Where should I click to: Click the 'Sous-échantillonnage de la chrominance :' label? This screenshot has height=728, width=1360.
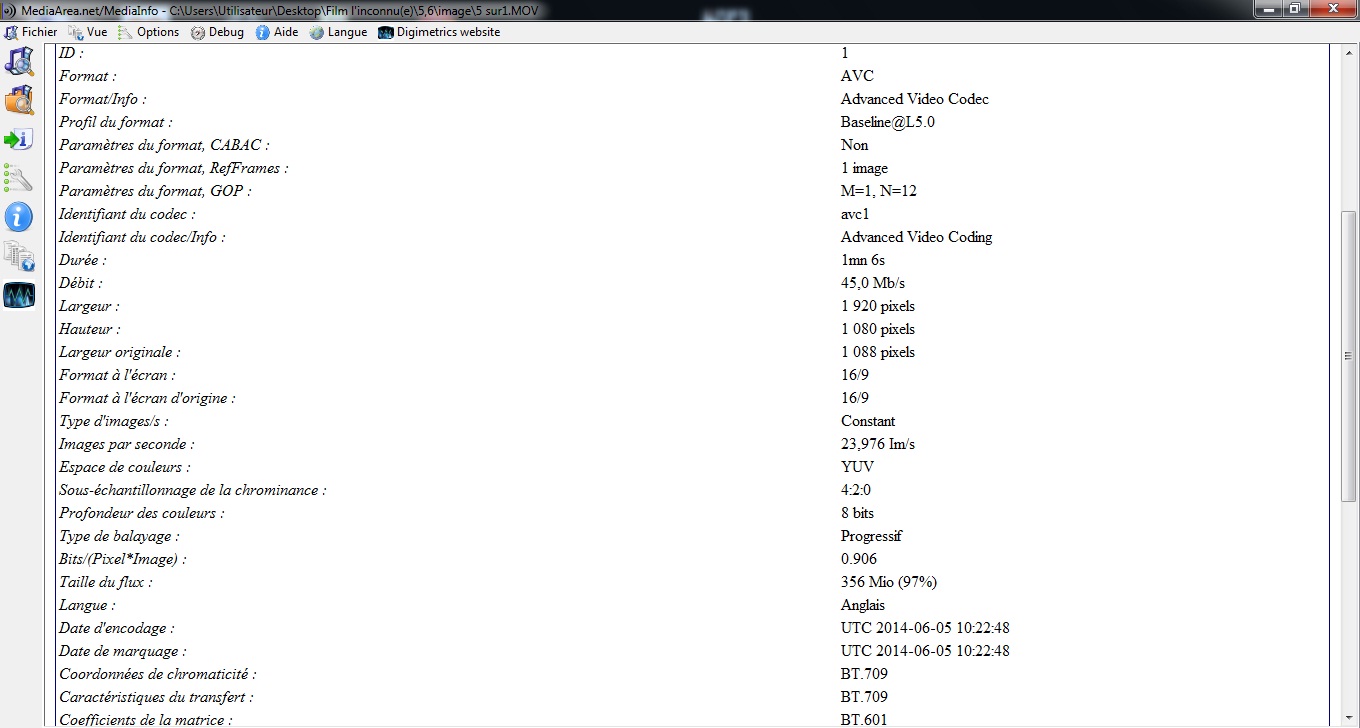193,490
